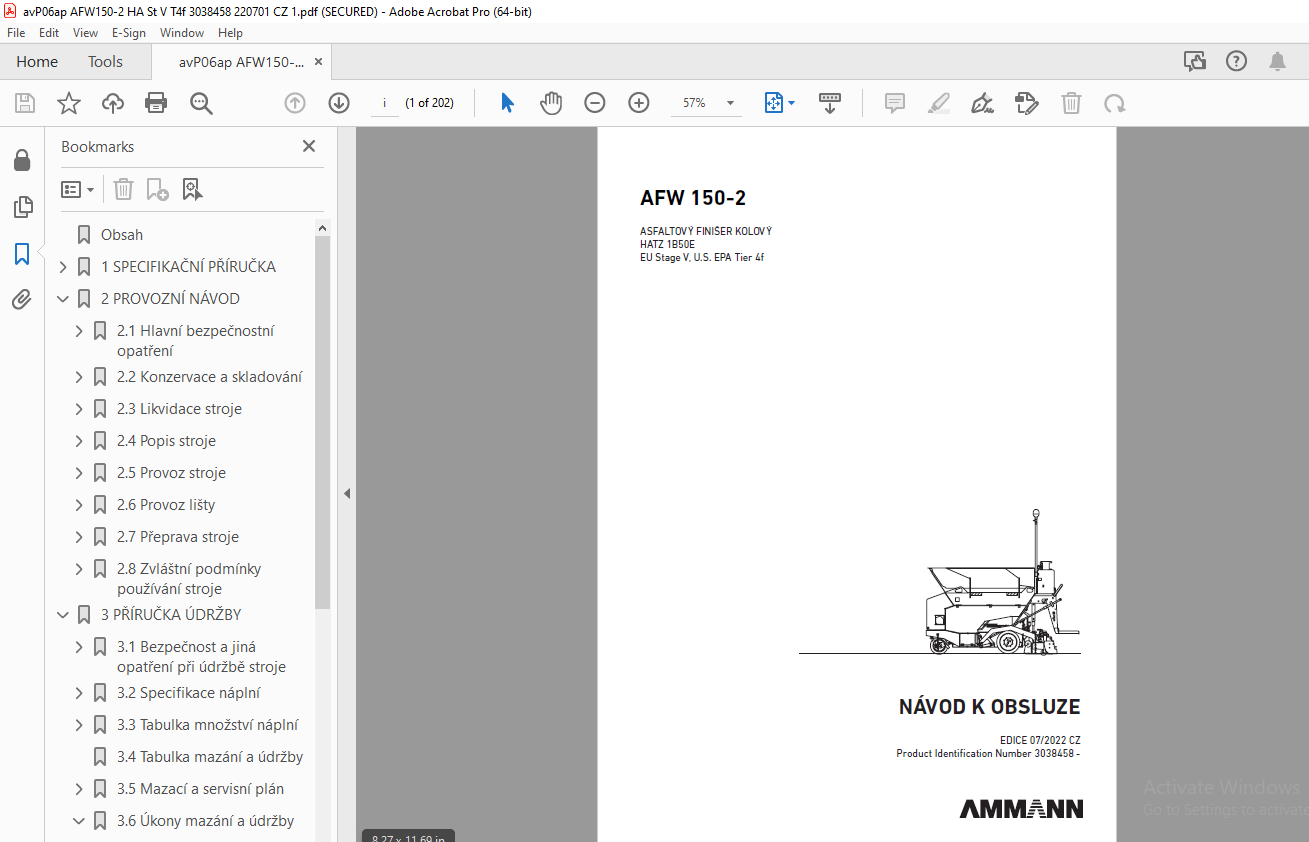This screenshot has width=1309, height=842.
Task: Select the Highlight text pen tool
Action: [938, 103]
